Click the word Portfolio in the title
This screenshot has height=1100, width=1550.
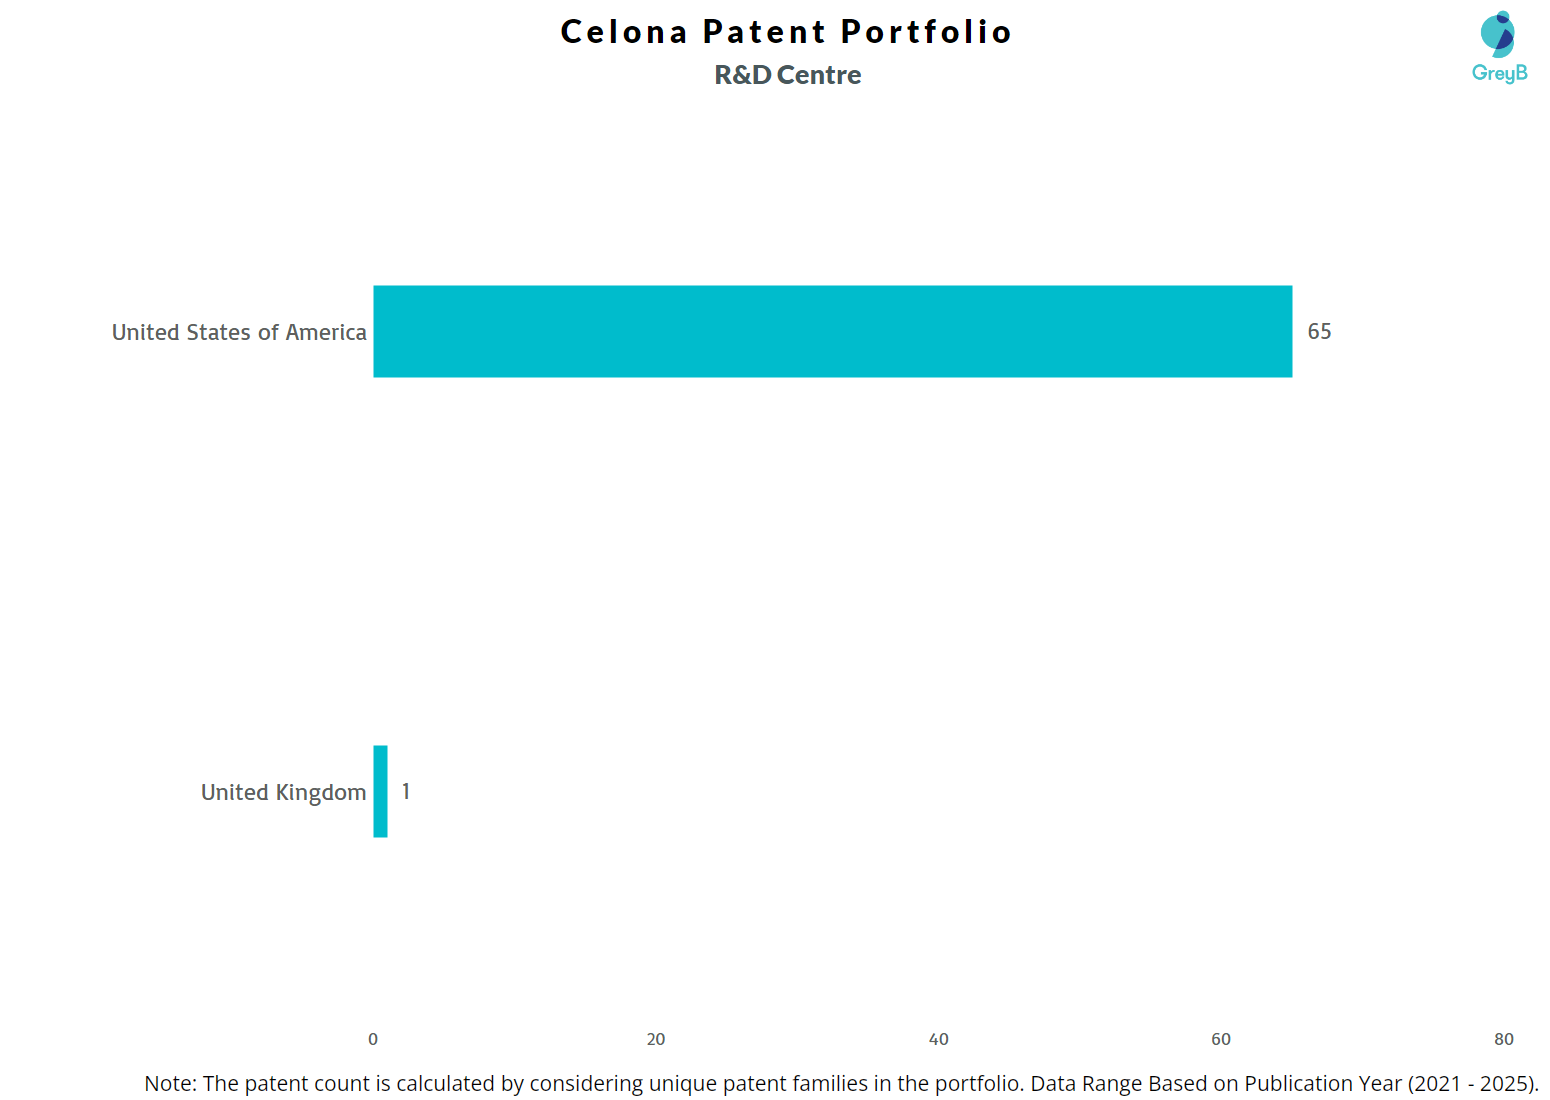point(926,32)
